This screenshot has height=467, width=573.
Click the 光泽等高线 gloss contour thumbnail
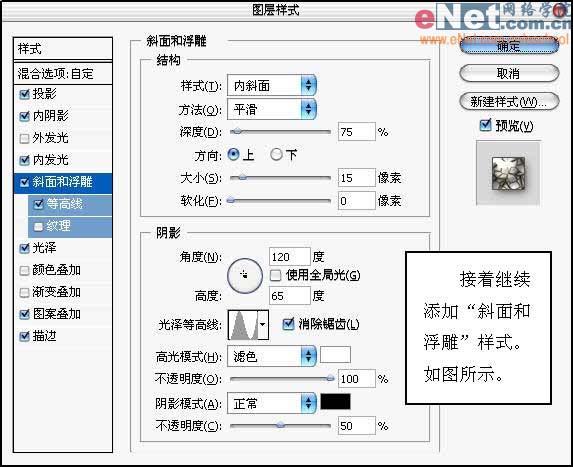point(243,324)
